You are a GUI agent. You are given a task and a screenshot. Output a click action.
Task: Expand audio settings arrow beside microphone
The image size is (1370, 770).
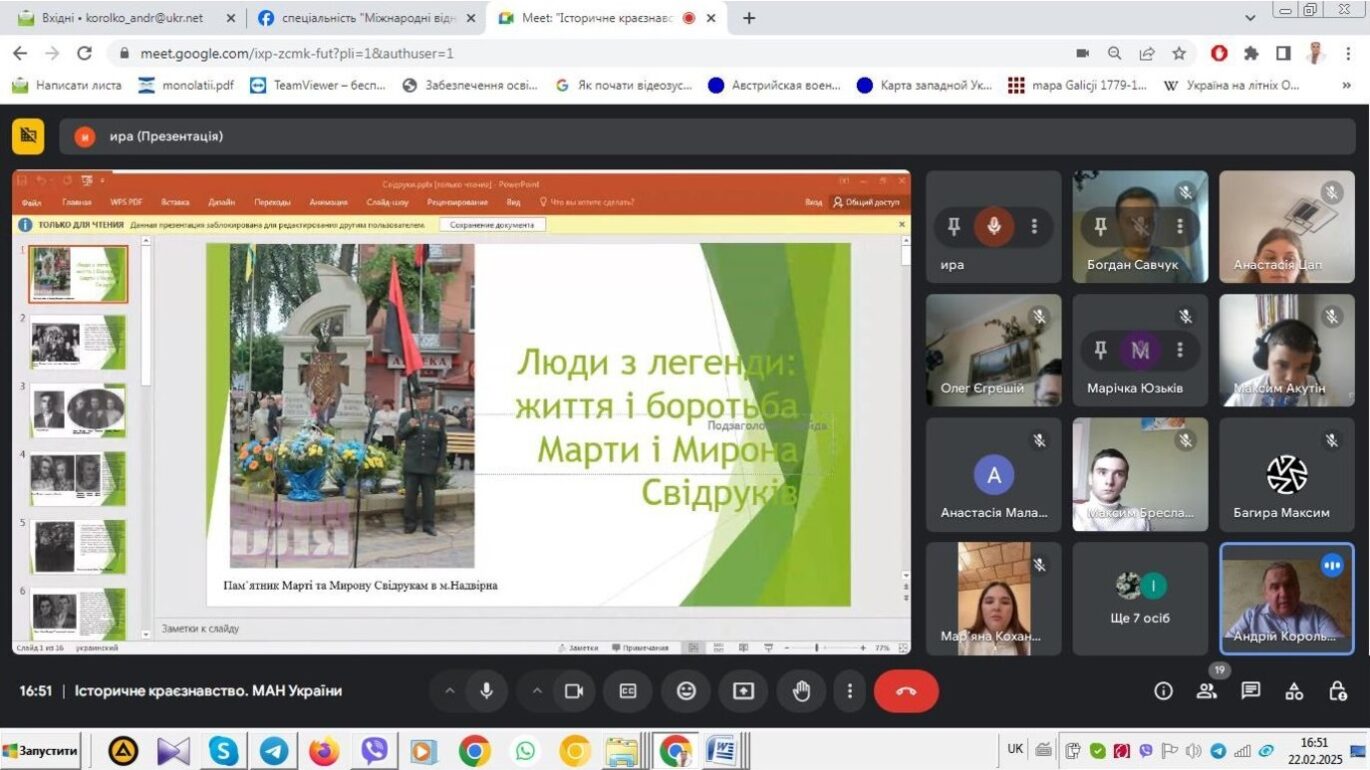pos(449,691)
